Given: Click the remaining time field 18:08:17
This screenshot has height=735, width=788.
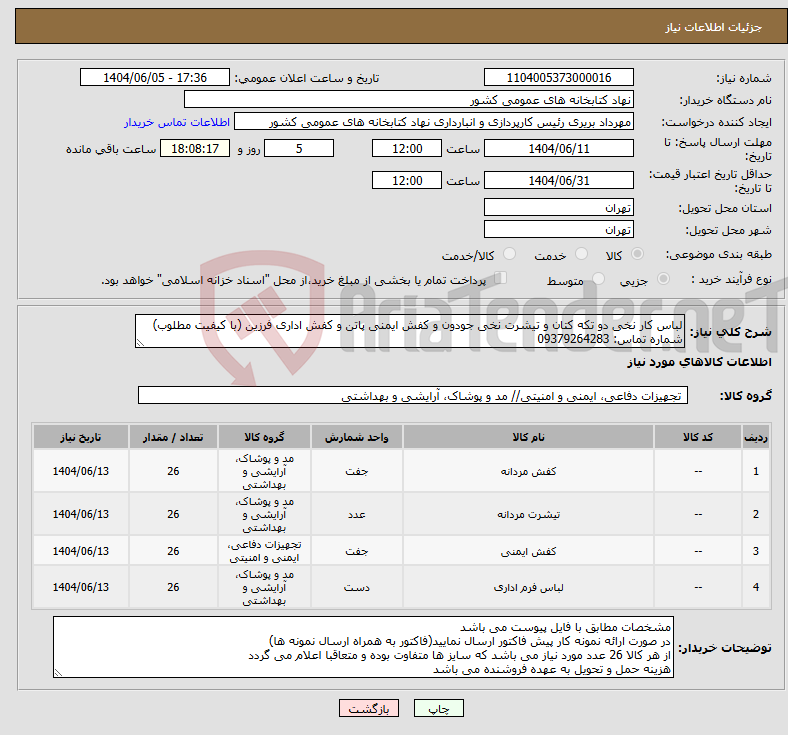Looking at the screenshot, I should 195,149.
